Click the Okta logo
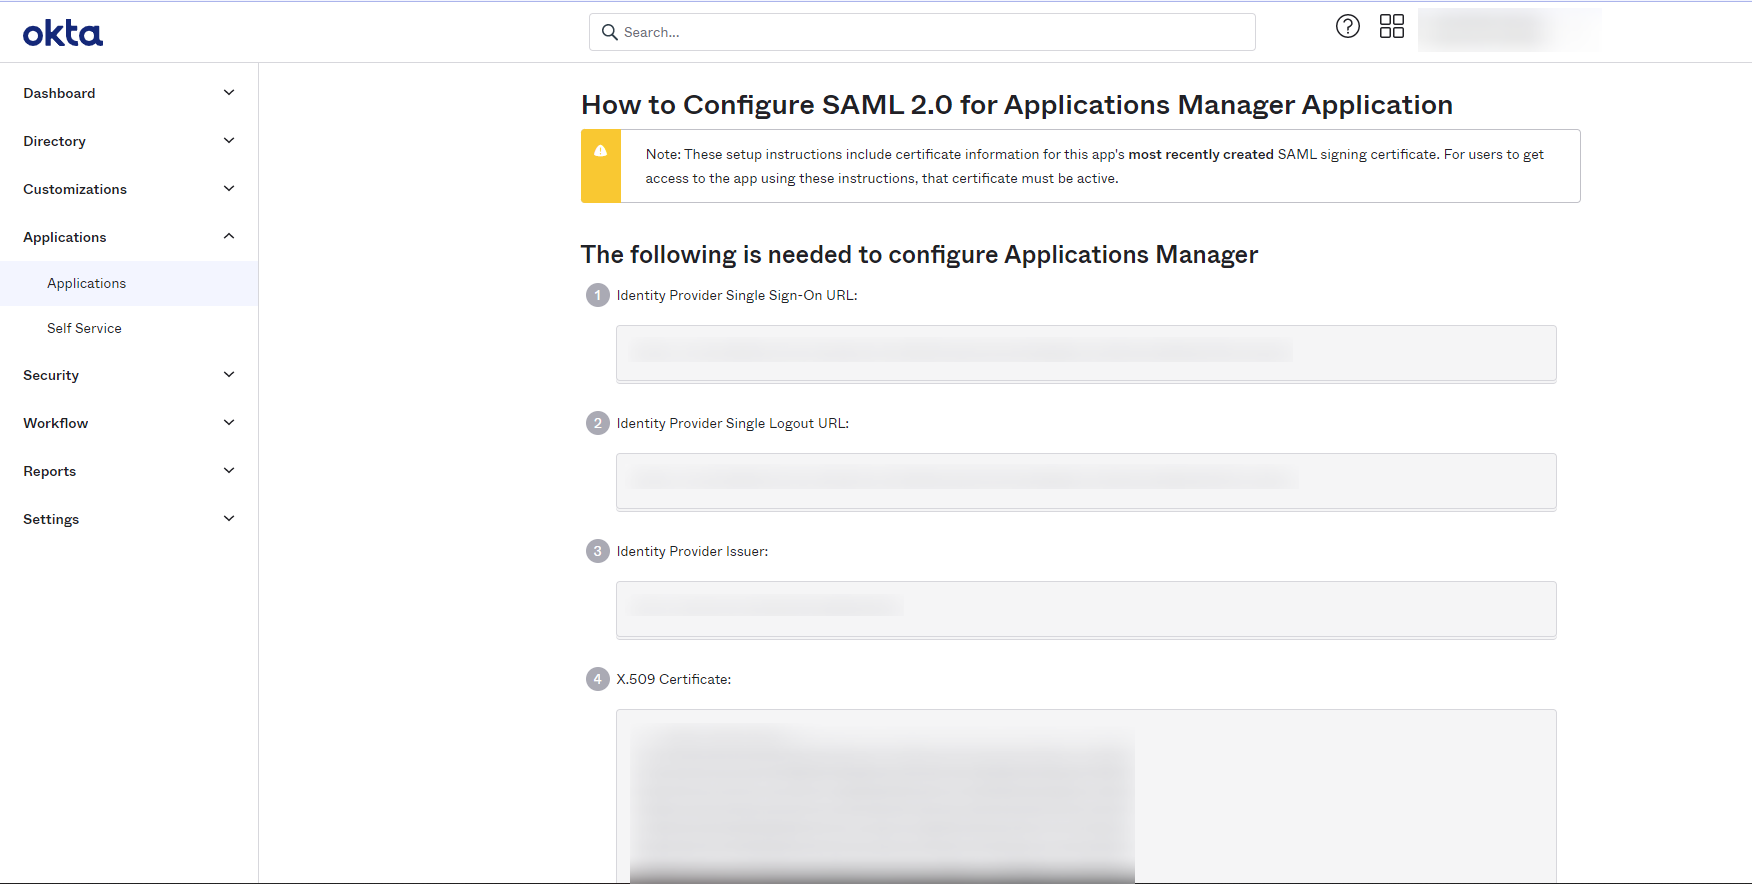Screen dimensions: 1752x884 tap(63, 34)
